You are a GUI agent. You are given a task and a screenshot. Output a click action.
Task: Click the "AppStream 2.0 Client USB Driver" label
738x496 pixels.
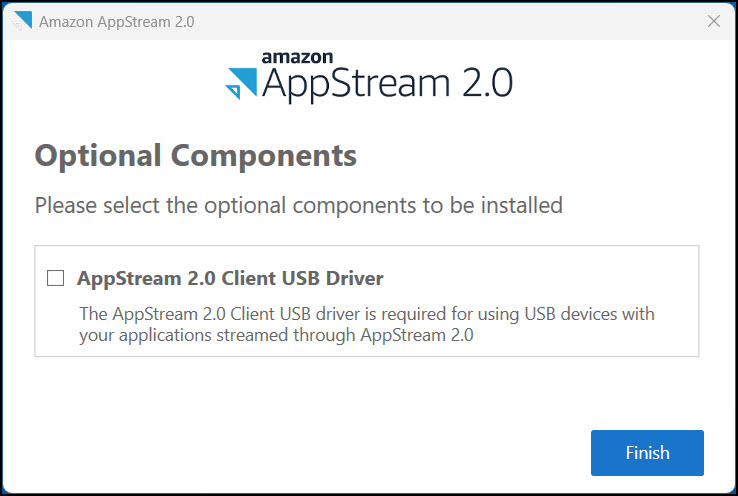230,278
